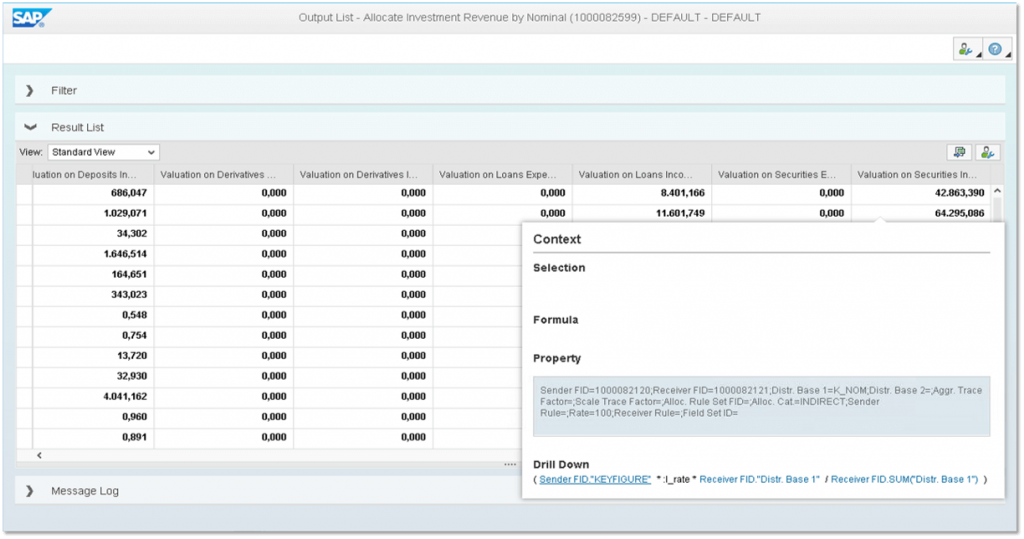Screen dimensions: 1024x539
Task: Click Valuation on Derivatives I... column header
Action: point(362,174)
